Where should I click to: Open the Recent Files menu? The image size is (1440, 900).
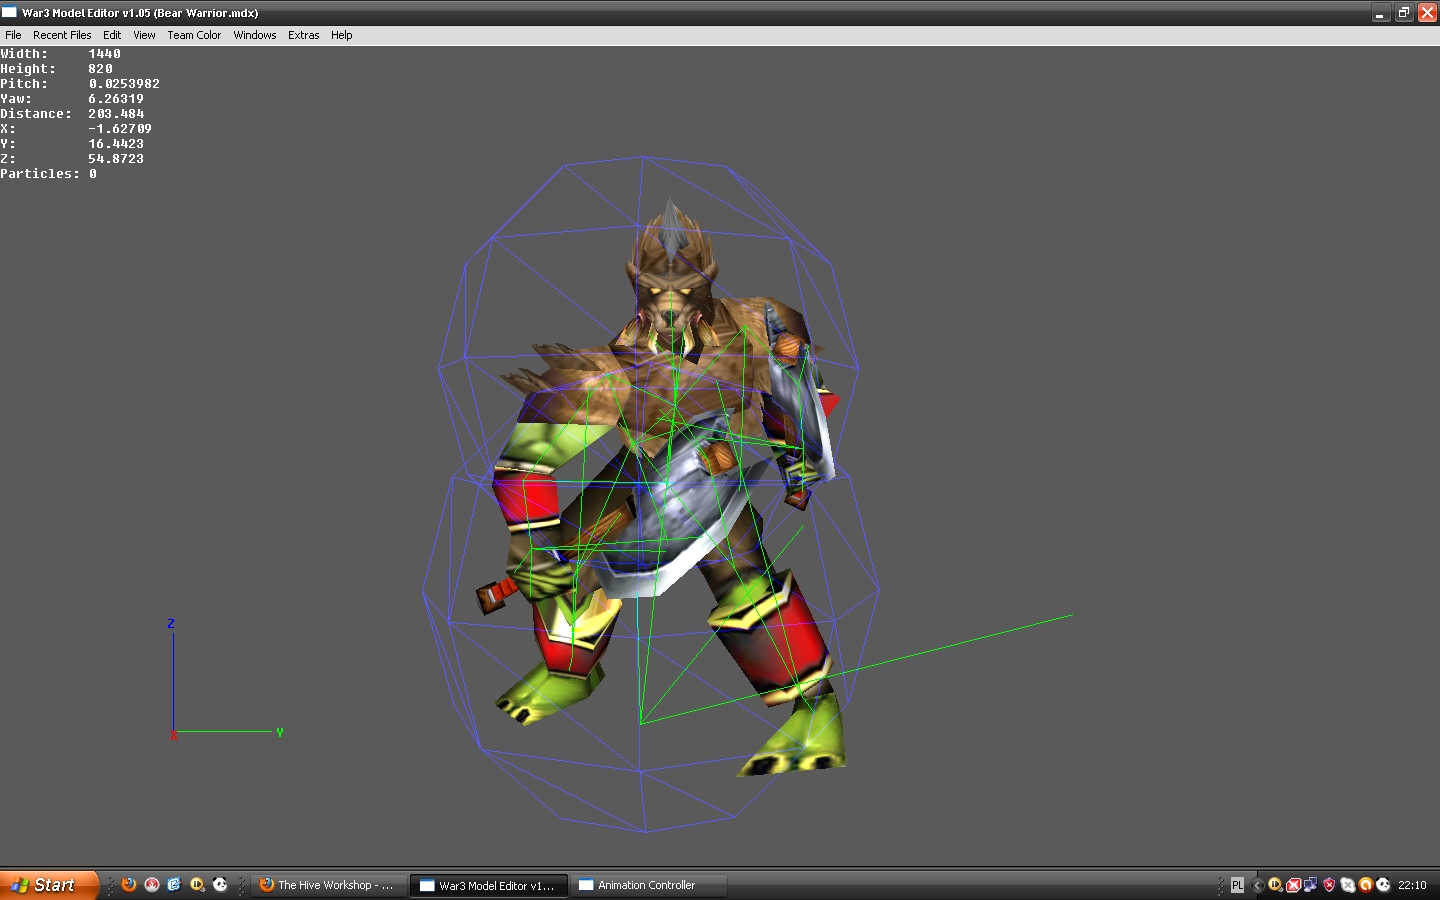point(62,35)
